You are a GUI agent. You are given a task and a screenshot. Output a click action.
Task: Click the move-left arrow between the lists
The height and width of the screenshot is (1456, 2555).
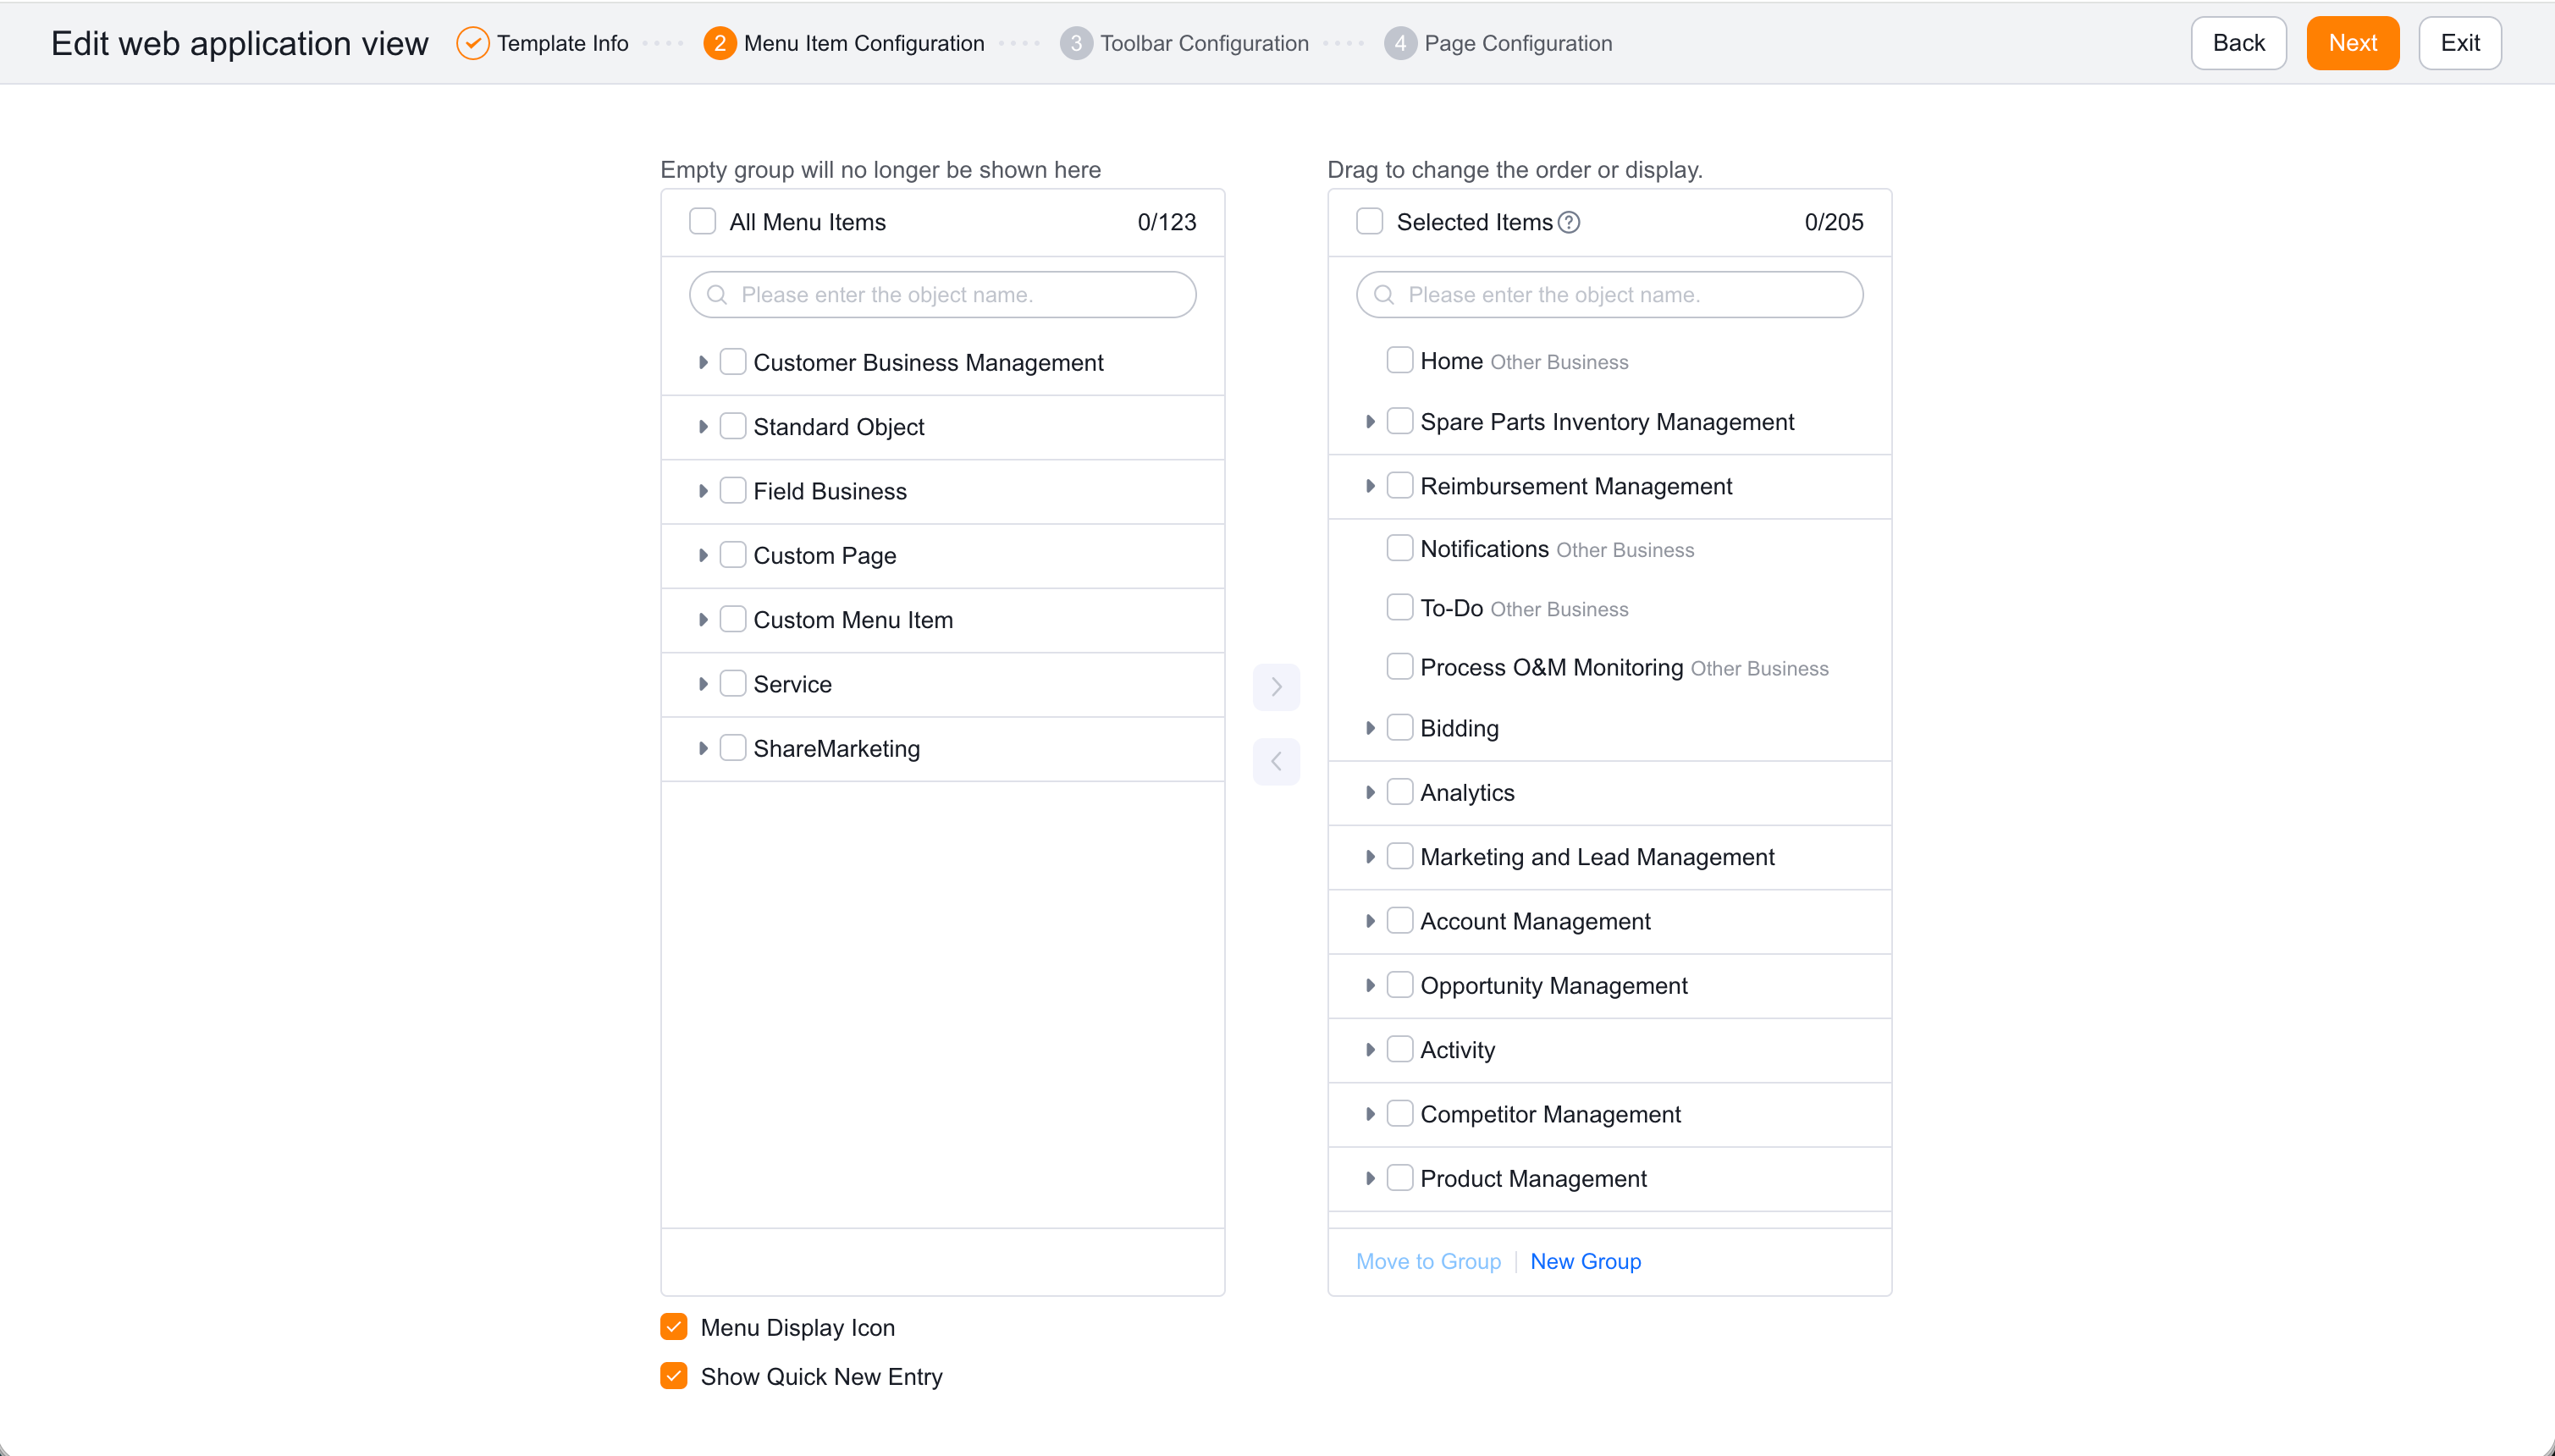coord(1276,761)
